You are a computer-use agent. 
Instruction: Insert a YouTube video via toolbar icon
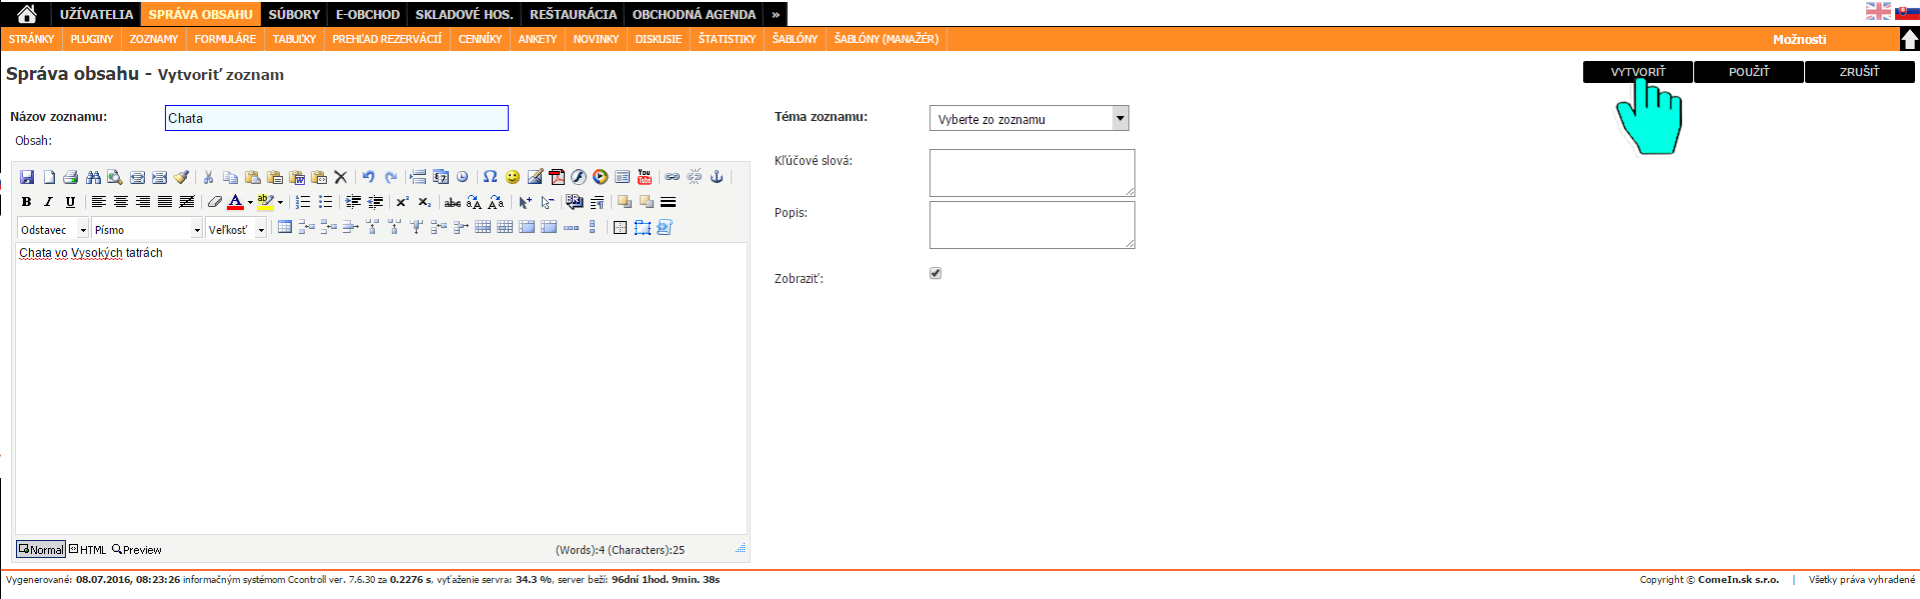tap(644, 177)
